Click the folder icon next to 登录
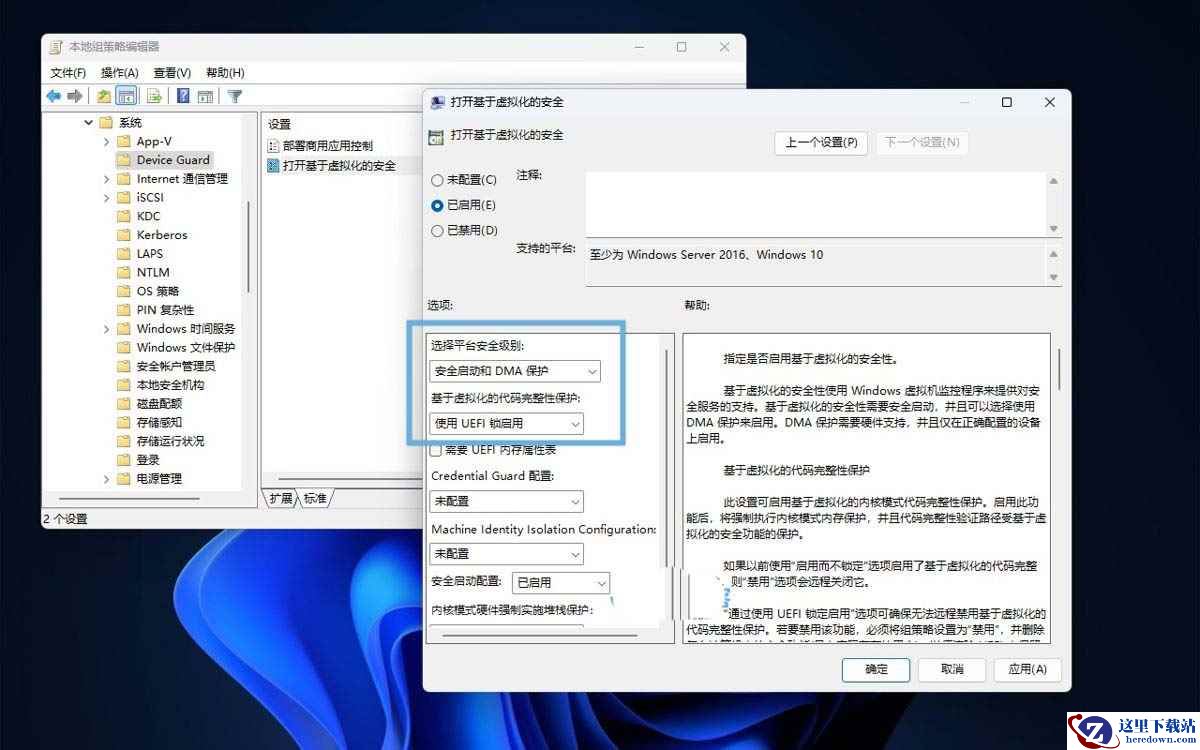The height and width of the screenshot is (750, 1200). click(x=124, y=460)
